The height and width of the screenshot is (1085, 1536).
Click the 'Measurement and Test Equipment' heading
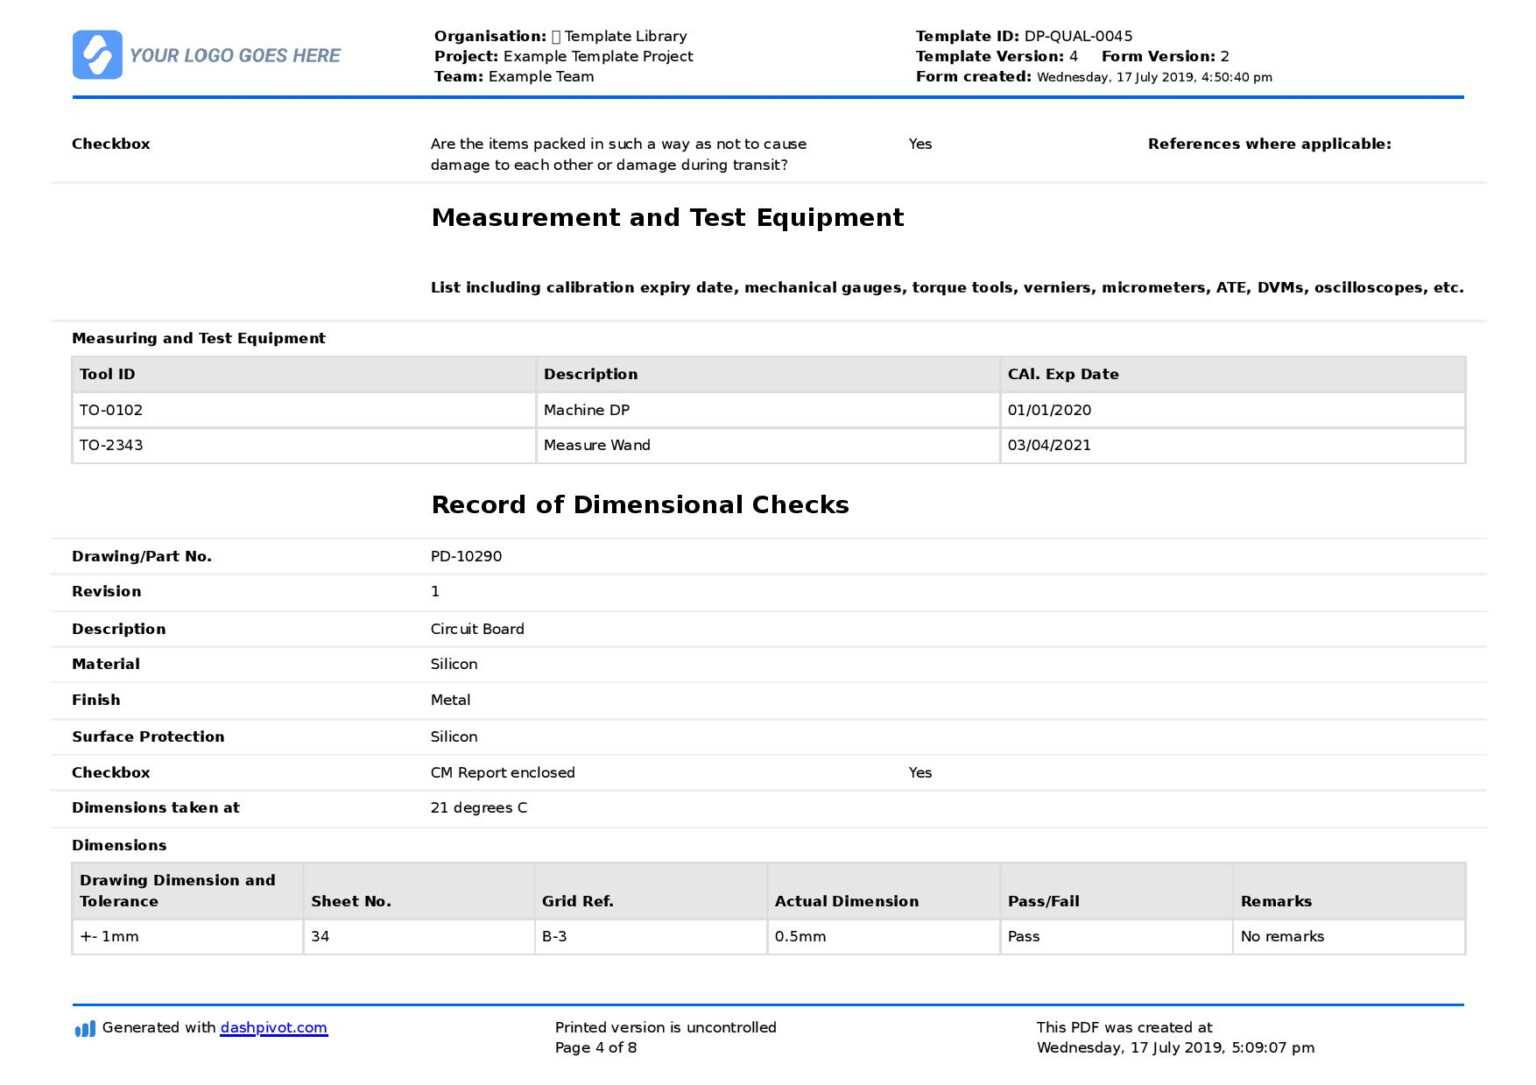click(668, 217)
